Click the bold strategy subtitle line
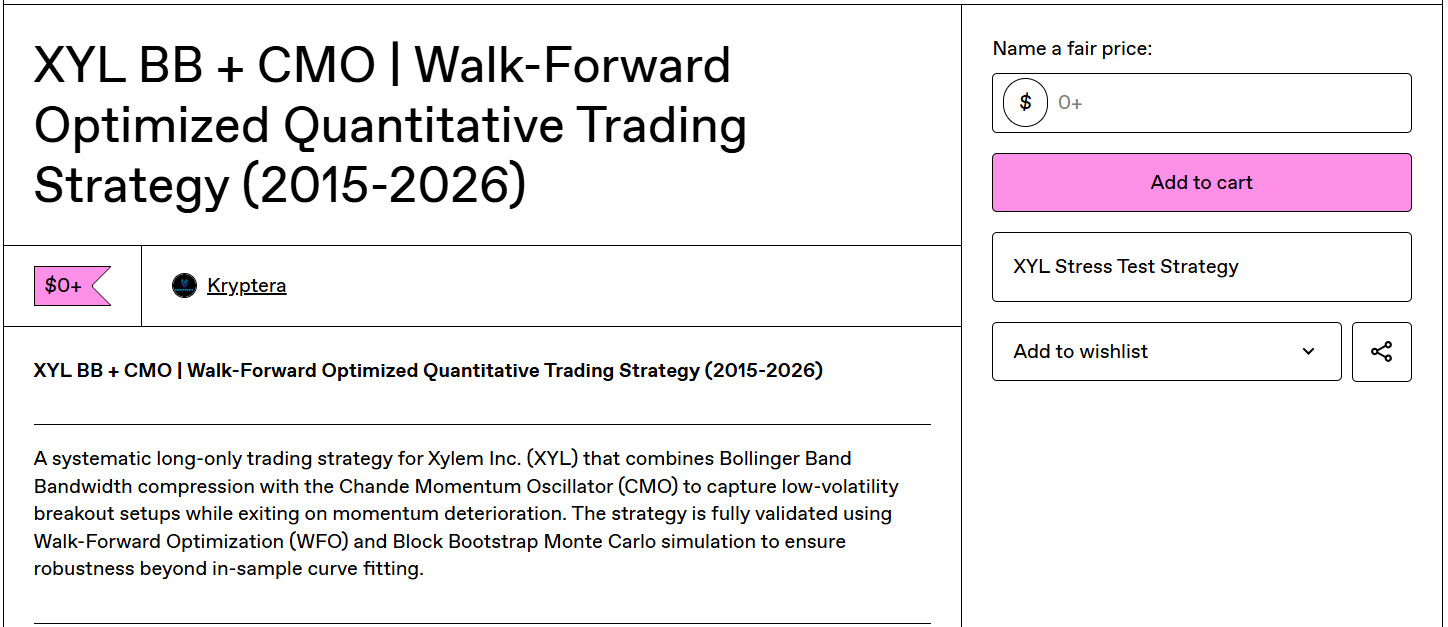This screenshot has width=1448, height=627. pos(428,371)
